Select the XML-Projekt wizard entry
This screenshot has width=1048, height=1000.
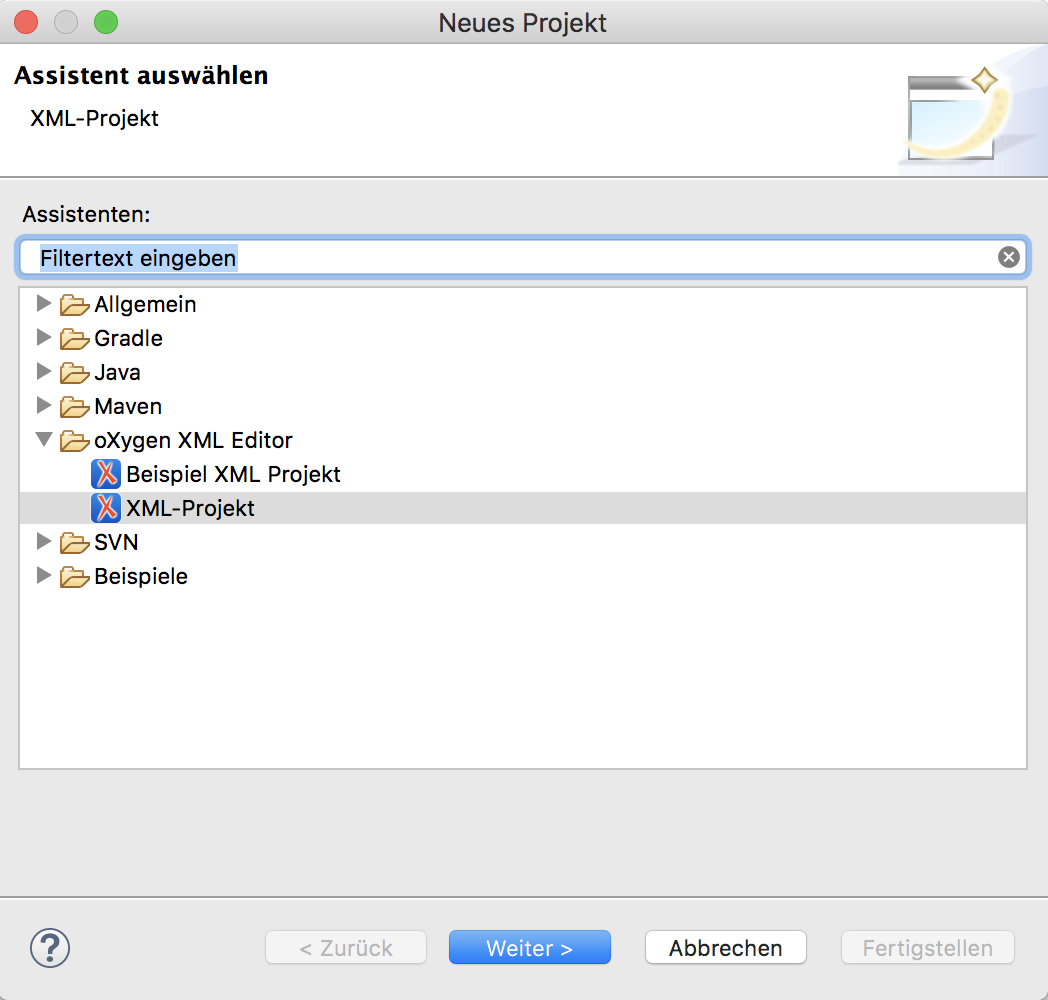pos(190,508)
